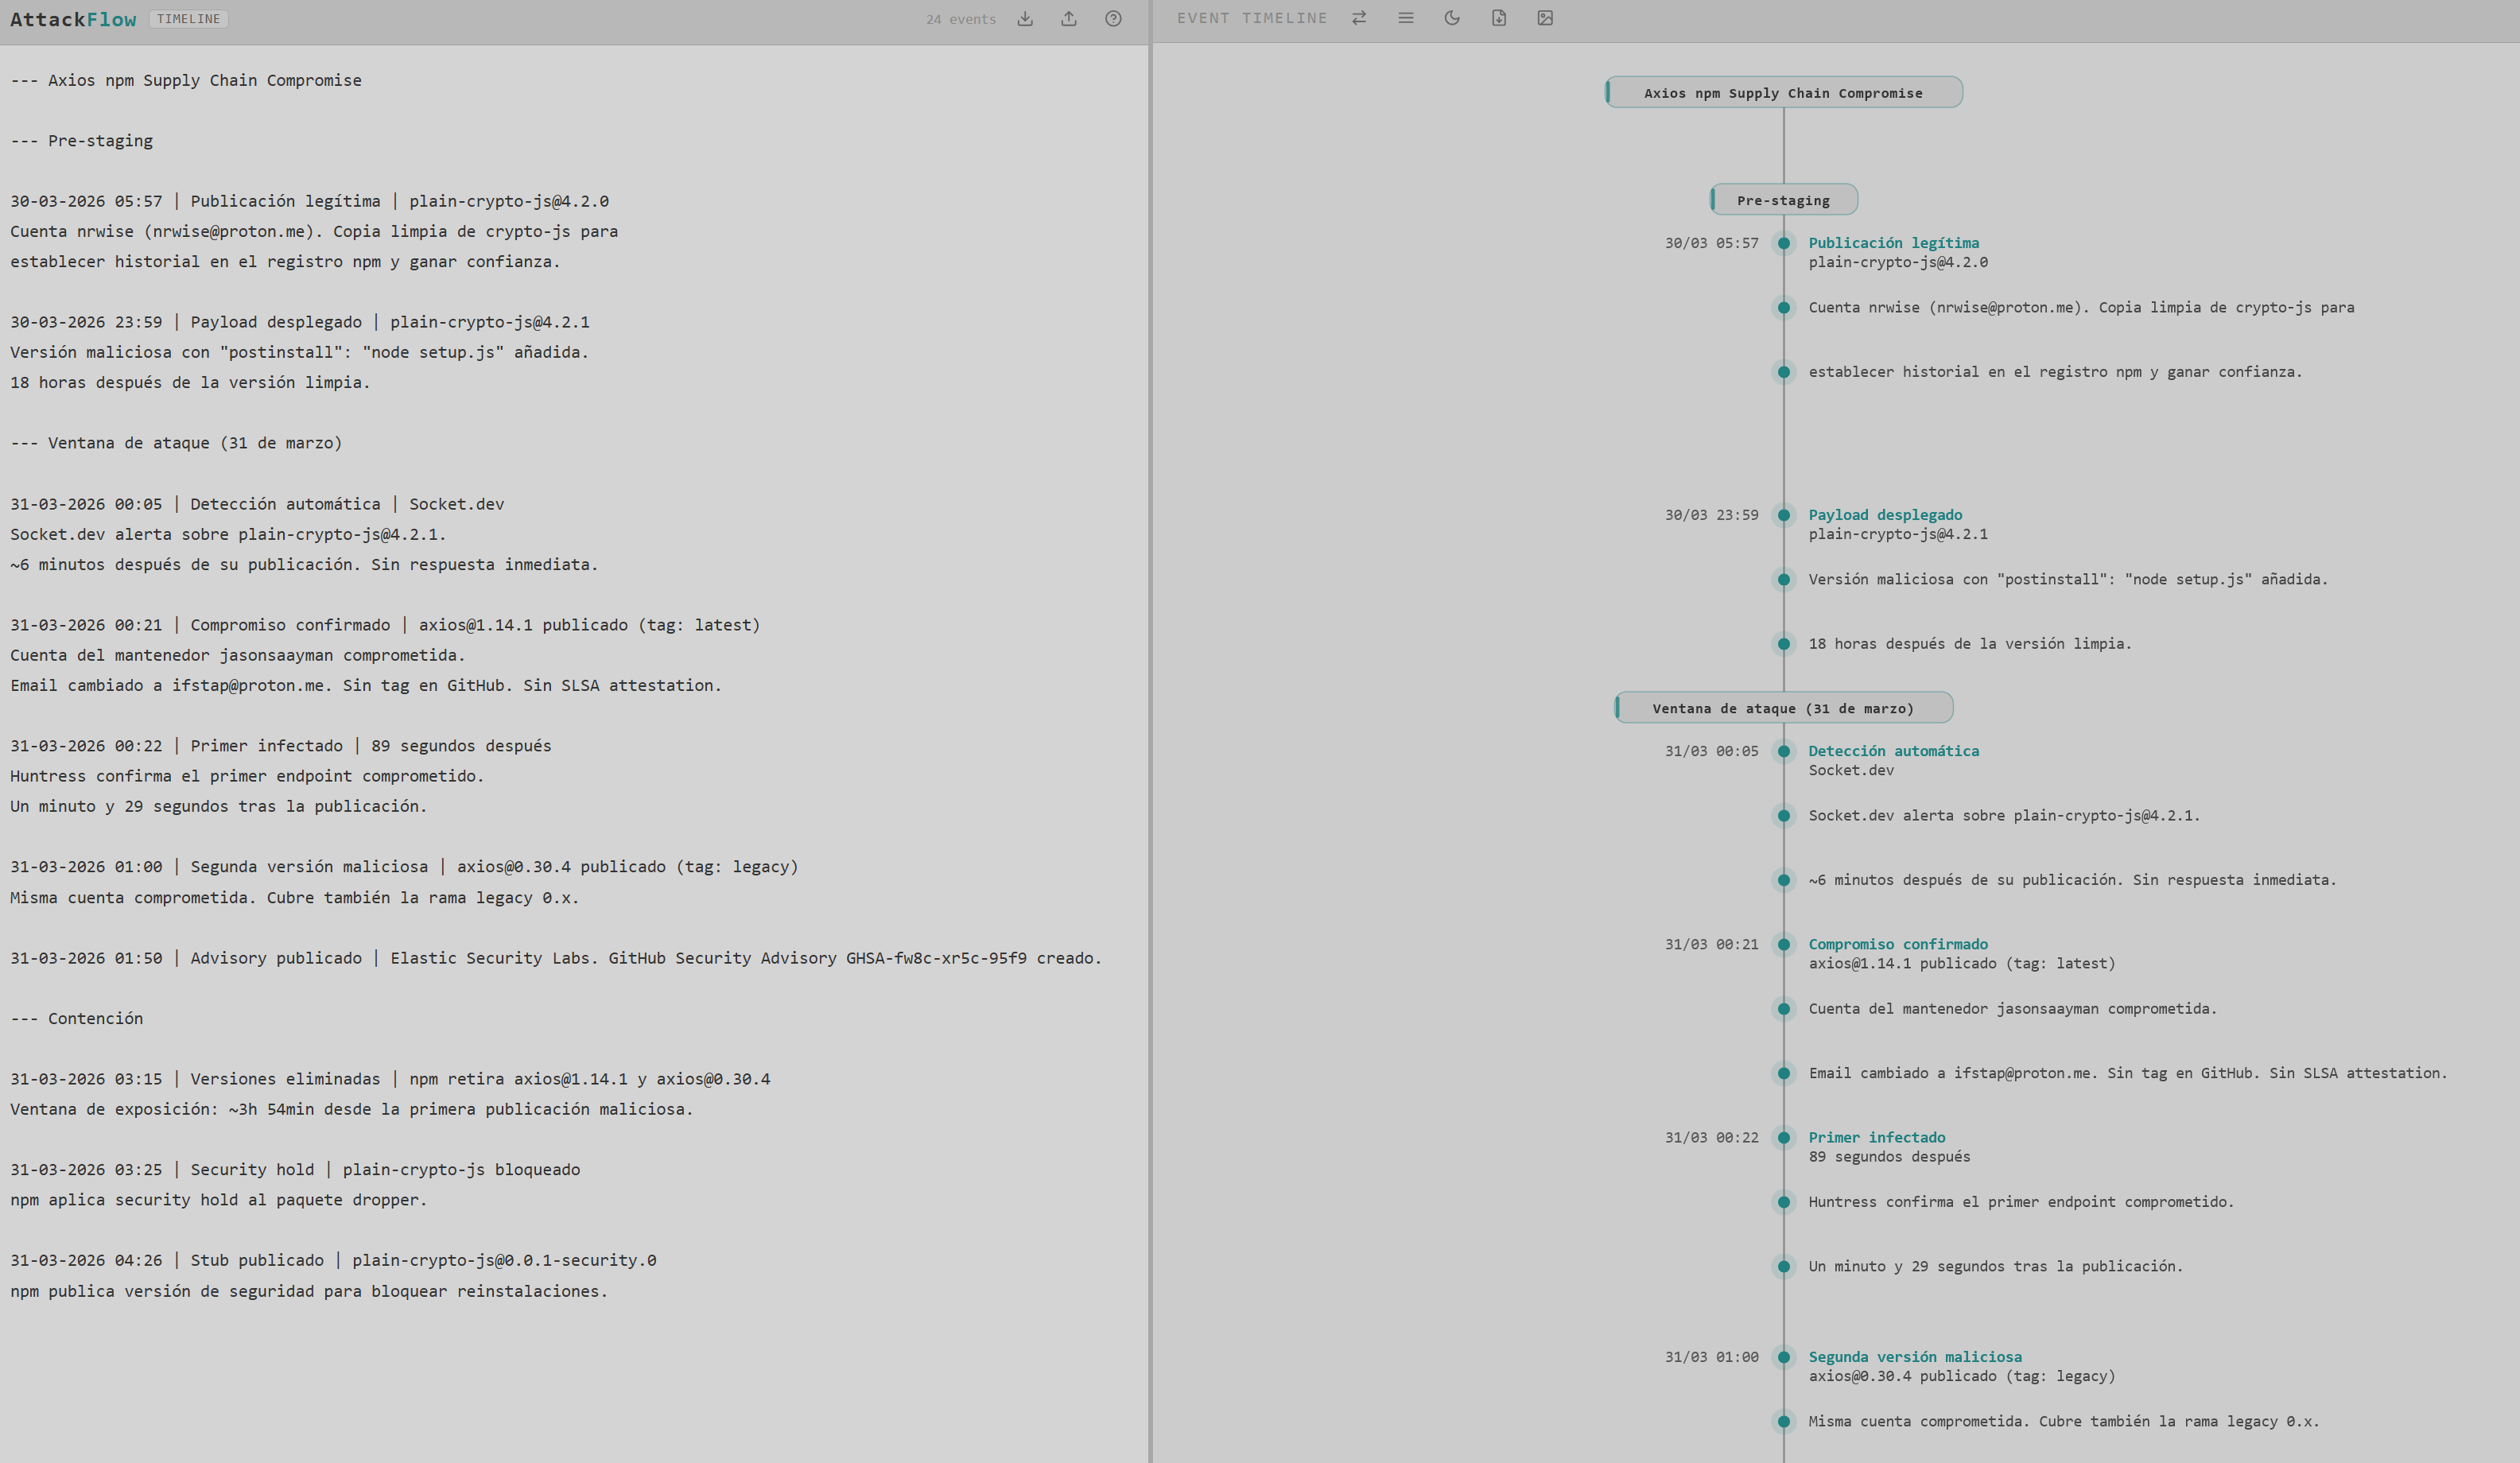The width and height of the screenshot is (2520, 1463).
Task: Export timeline as image icon
Action: click(1545, 18)
